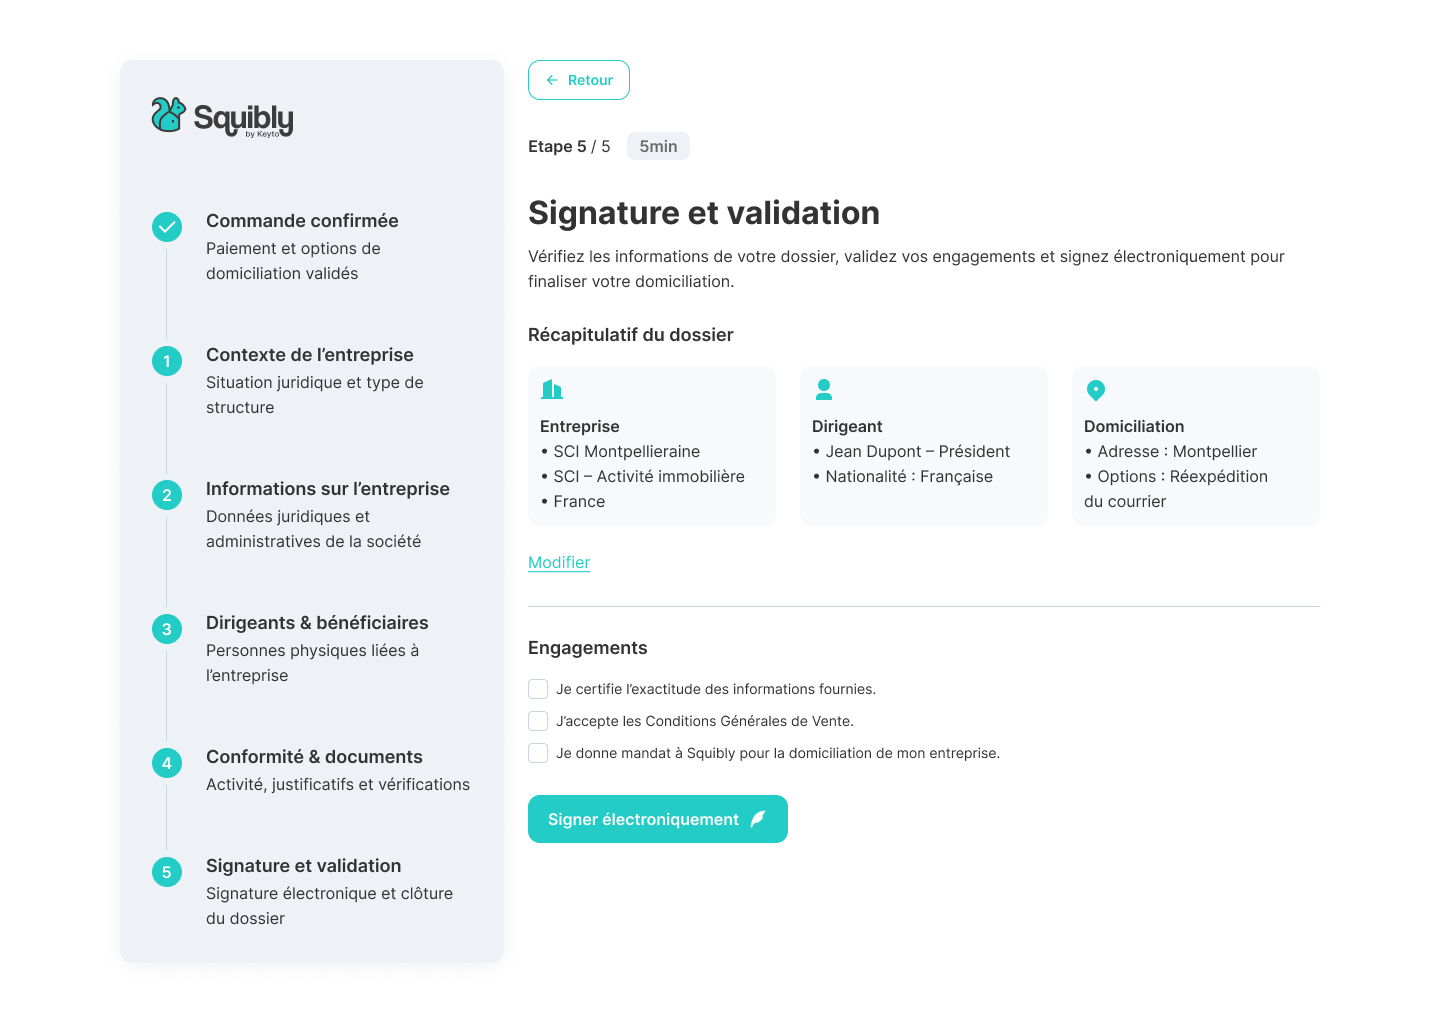Click the Entreprise building icon

point(552,389)
